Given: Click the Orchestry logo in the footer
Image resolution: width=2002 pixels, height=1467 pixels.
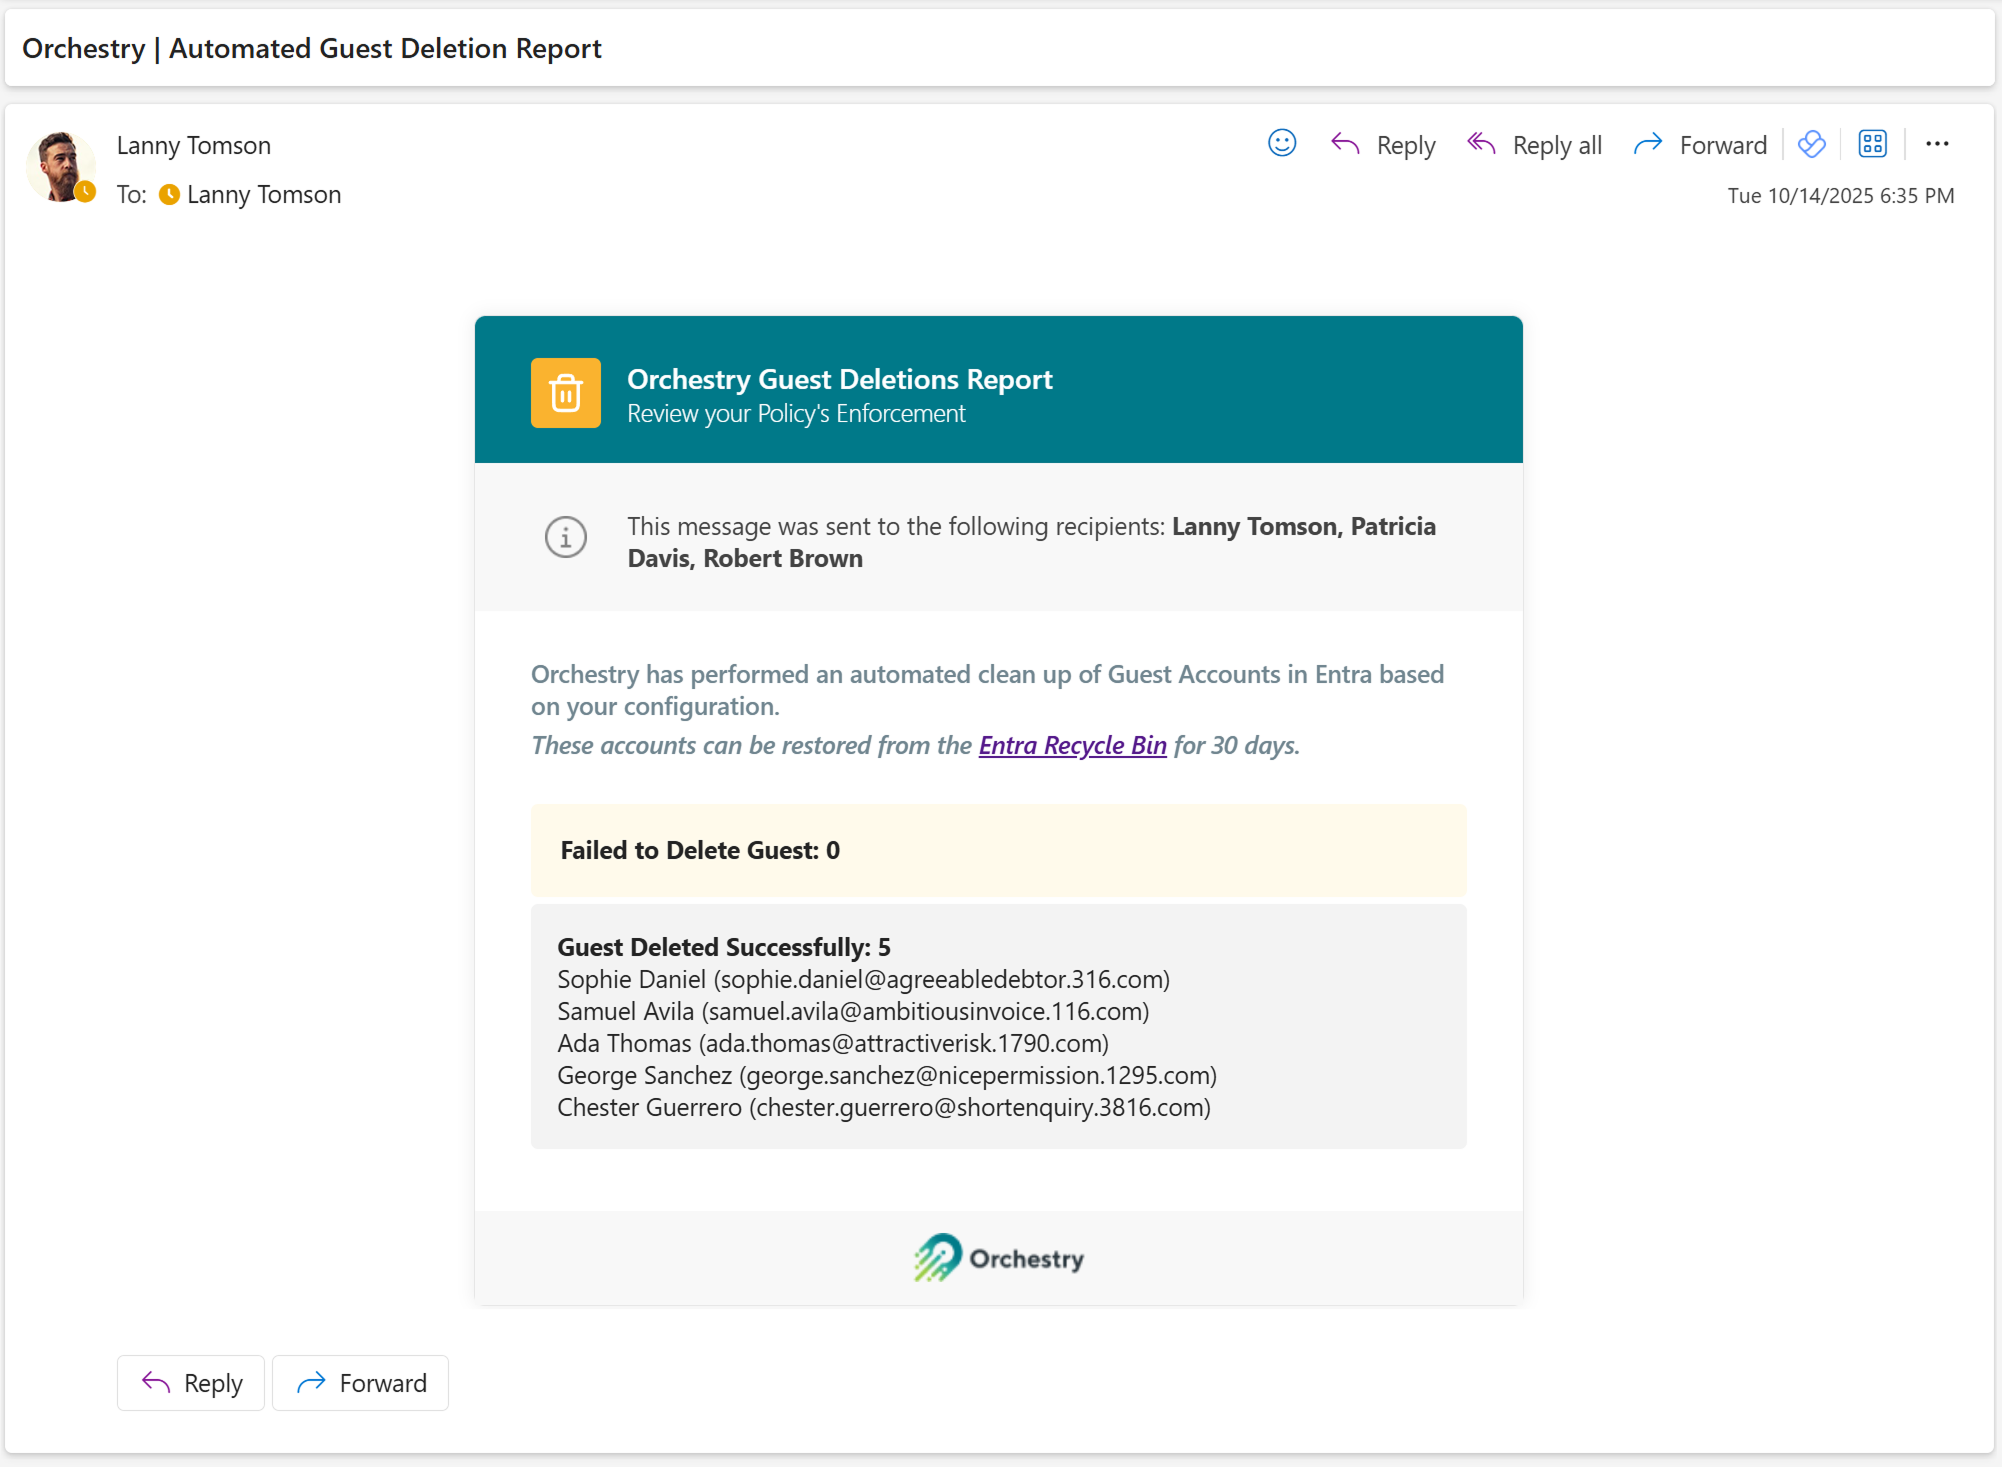Looking at the screenshot, I should (998, 1258).
